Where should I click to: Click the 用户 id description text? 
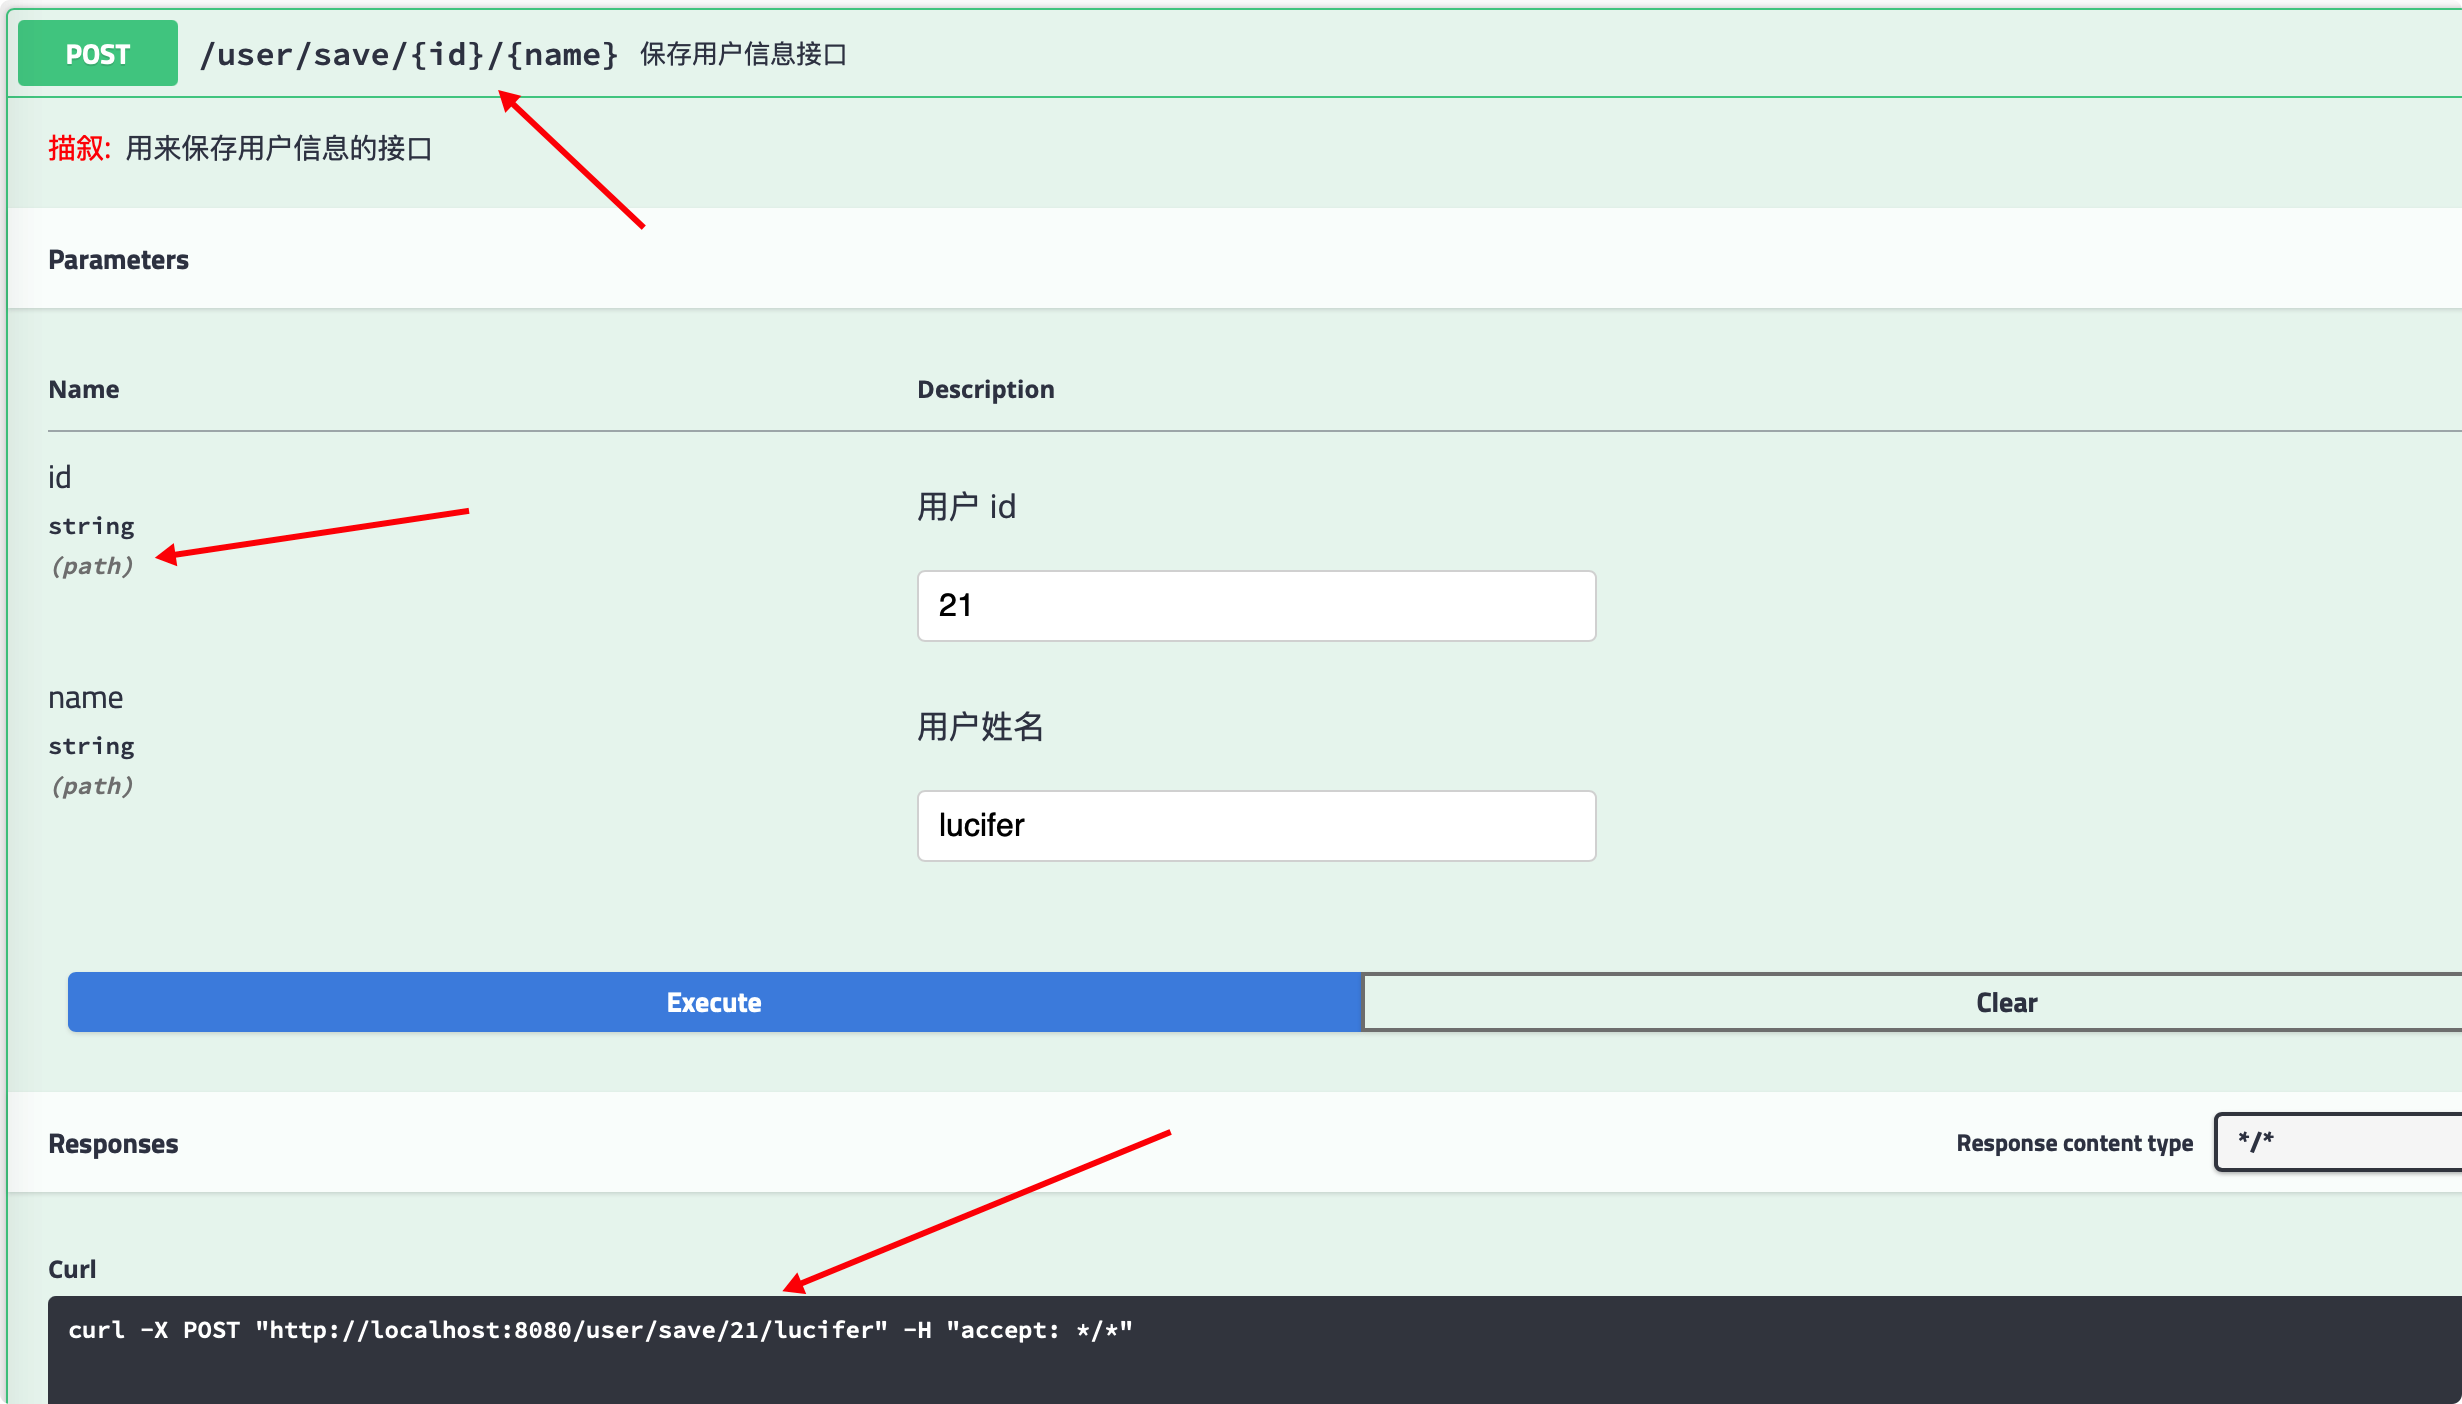966,507
